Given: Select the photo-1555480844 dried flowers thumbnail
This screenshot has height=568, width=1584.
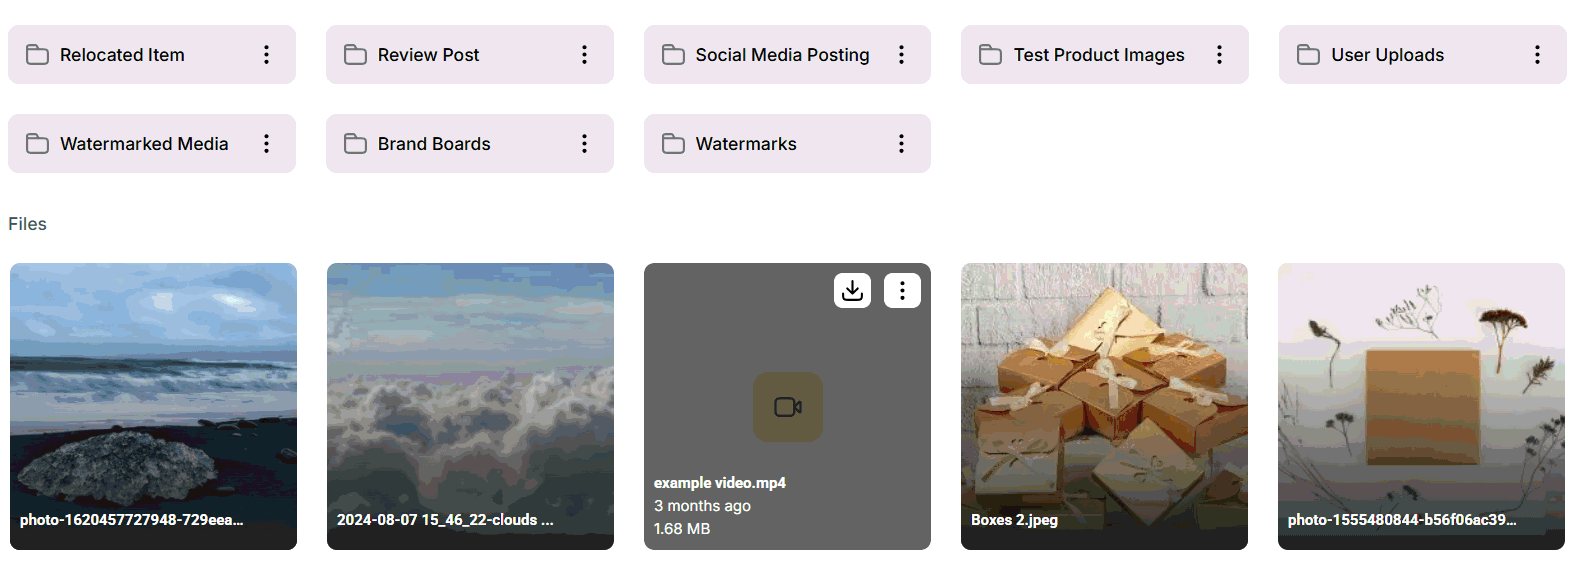Looking at the screenshot, I should pyautogui.click(x=1421, y=400).
